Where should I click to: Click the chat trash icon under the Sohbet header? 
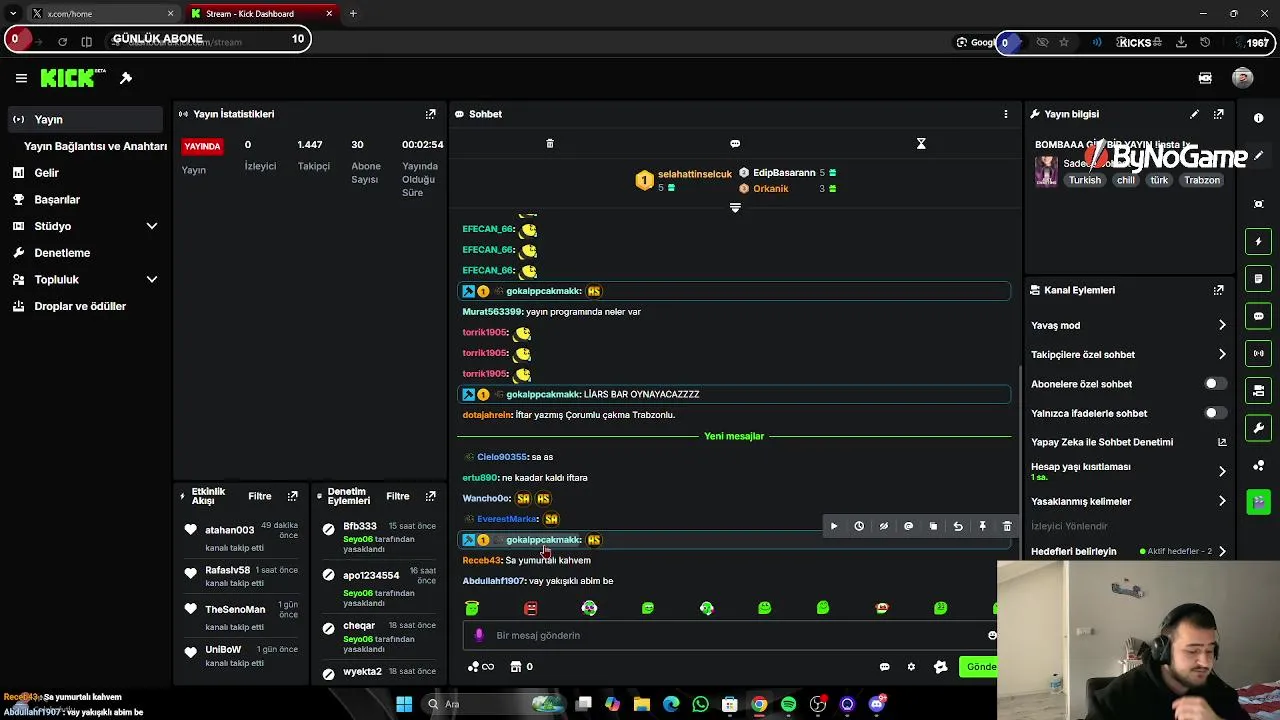click(x=550, y=144)
